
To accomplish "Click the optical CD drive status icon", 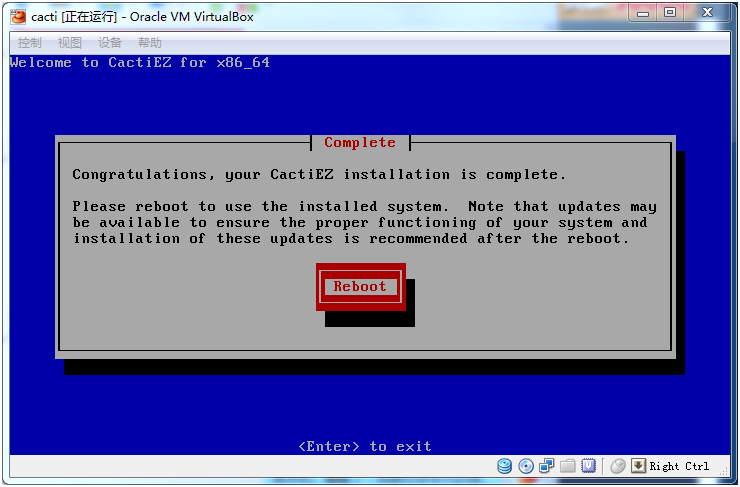I will coord(526,466).
